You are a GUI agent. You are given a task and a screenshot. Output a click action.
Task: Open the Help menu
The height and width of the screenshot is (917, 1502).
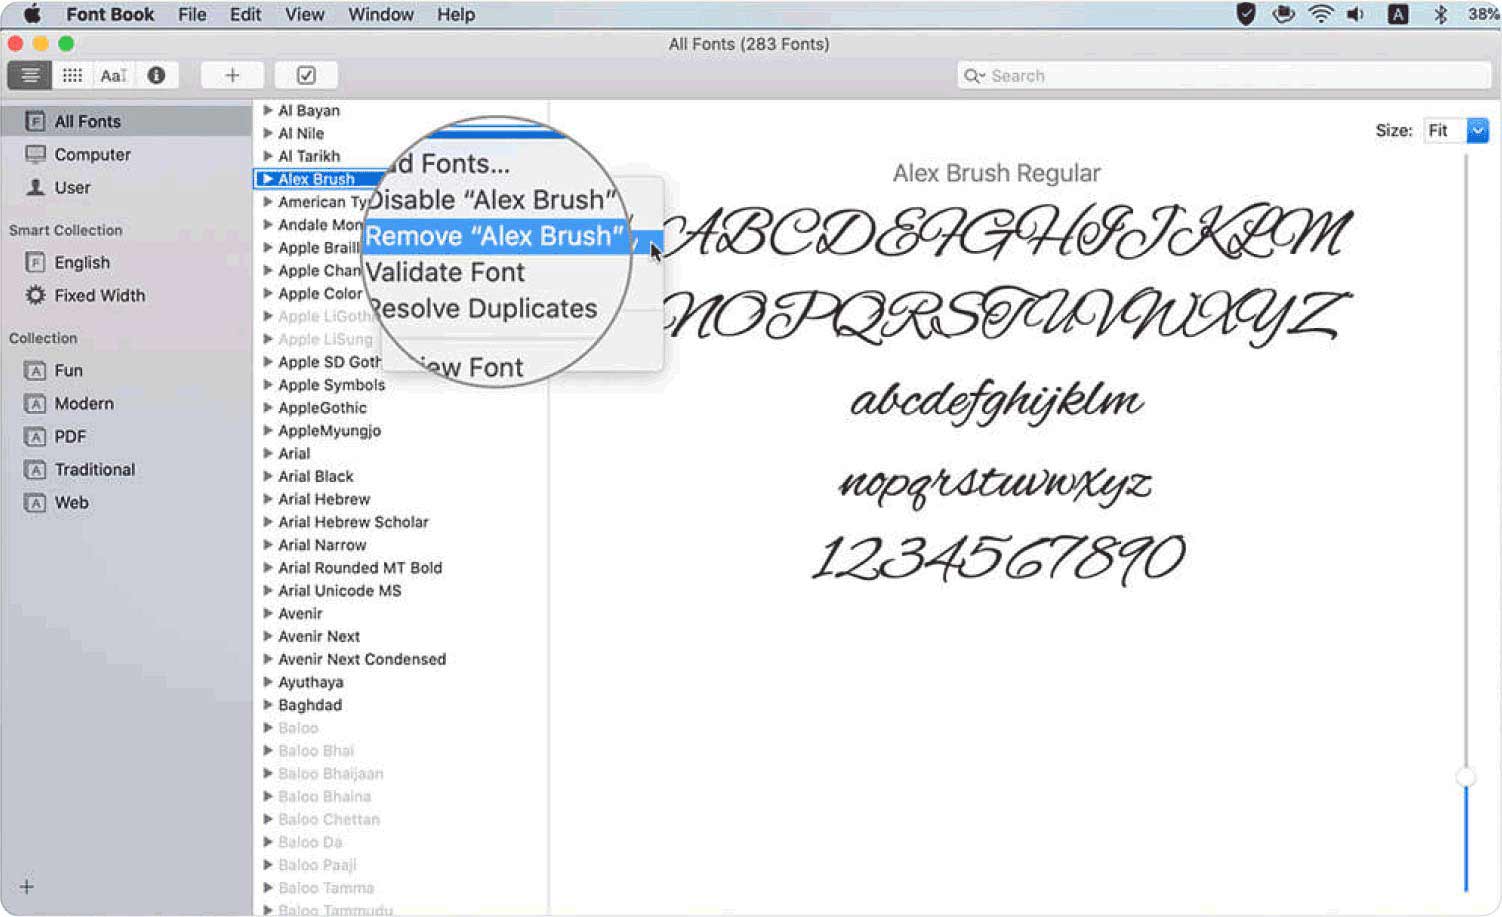[456, 14]
